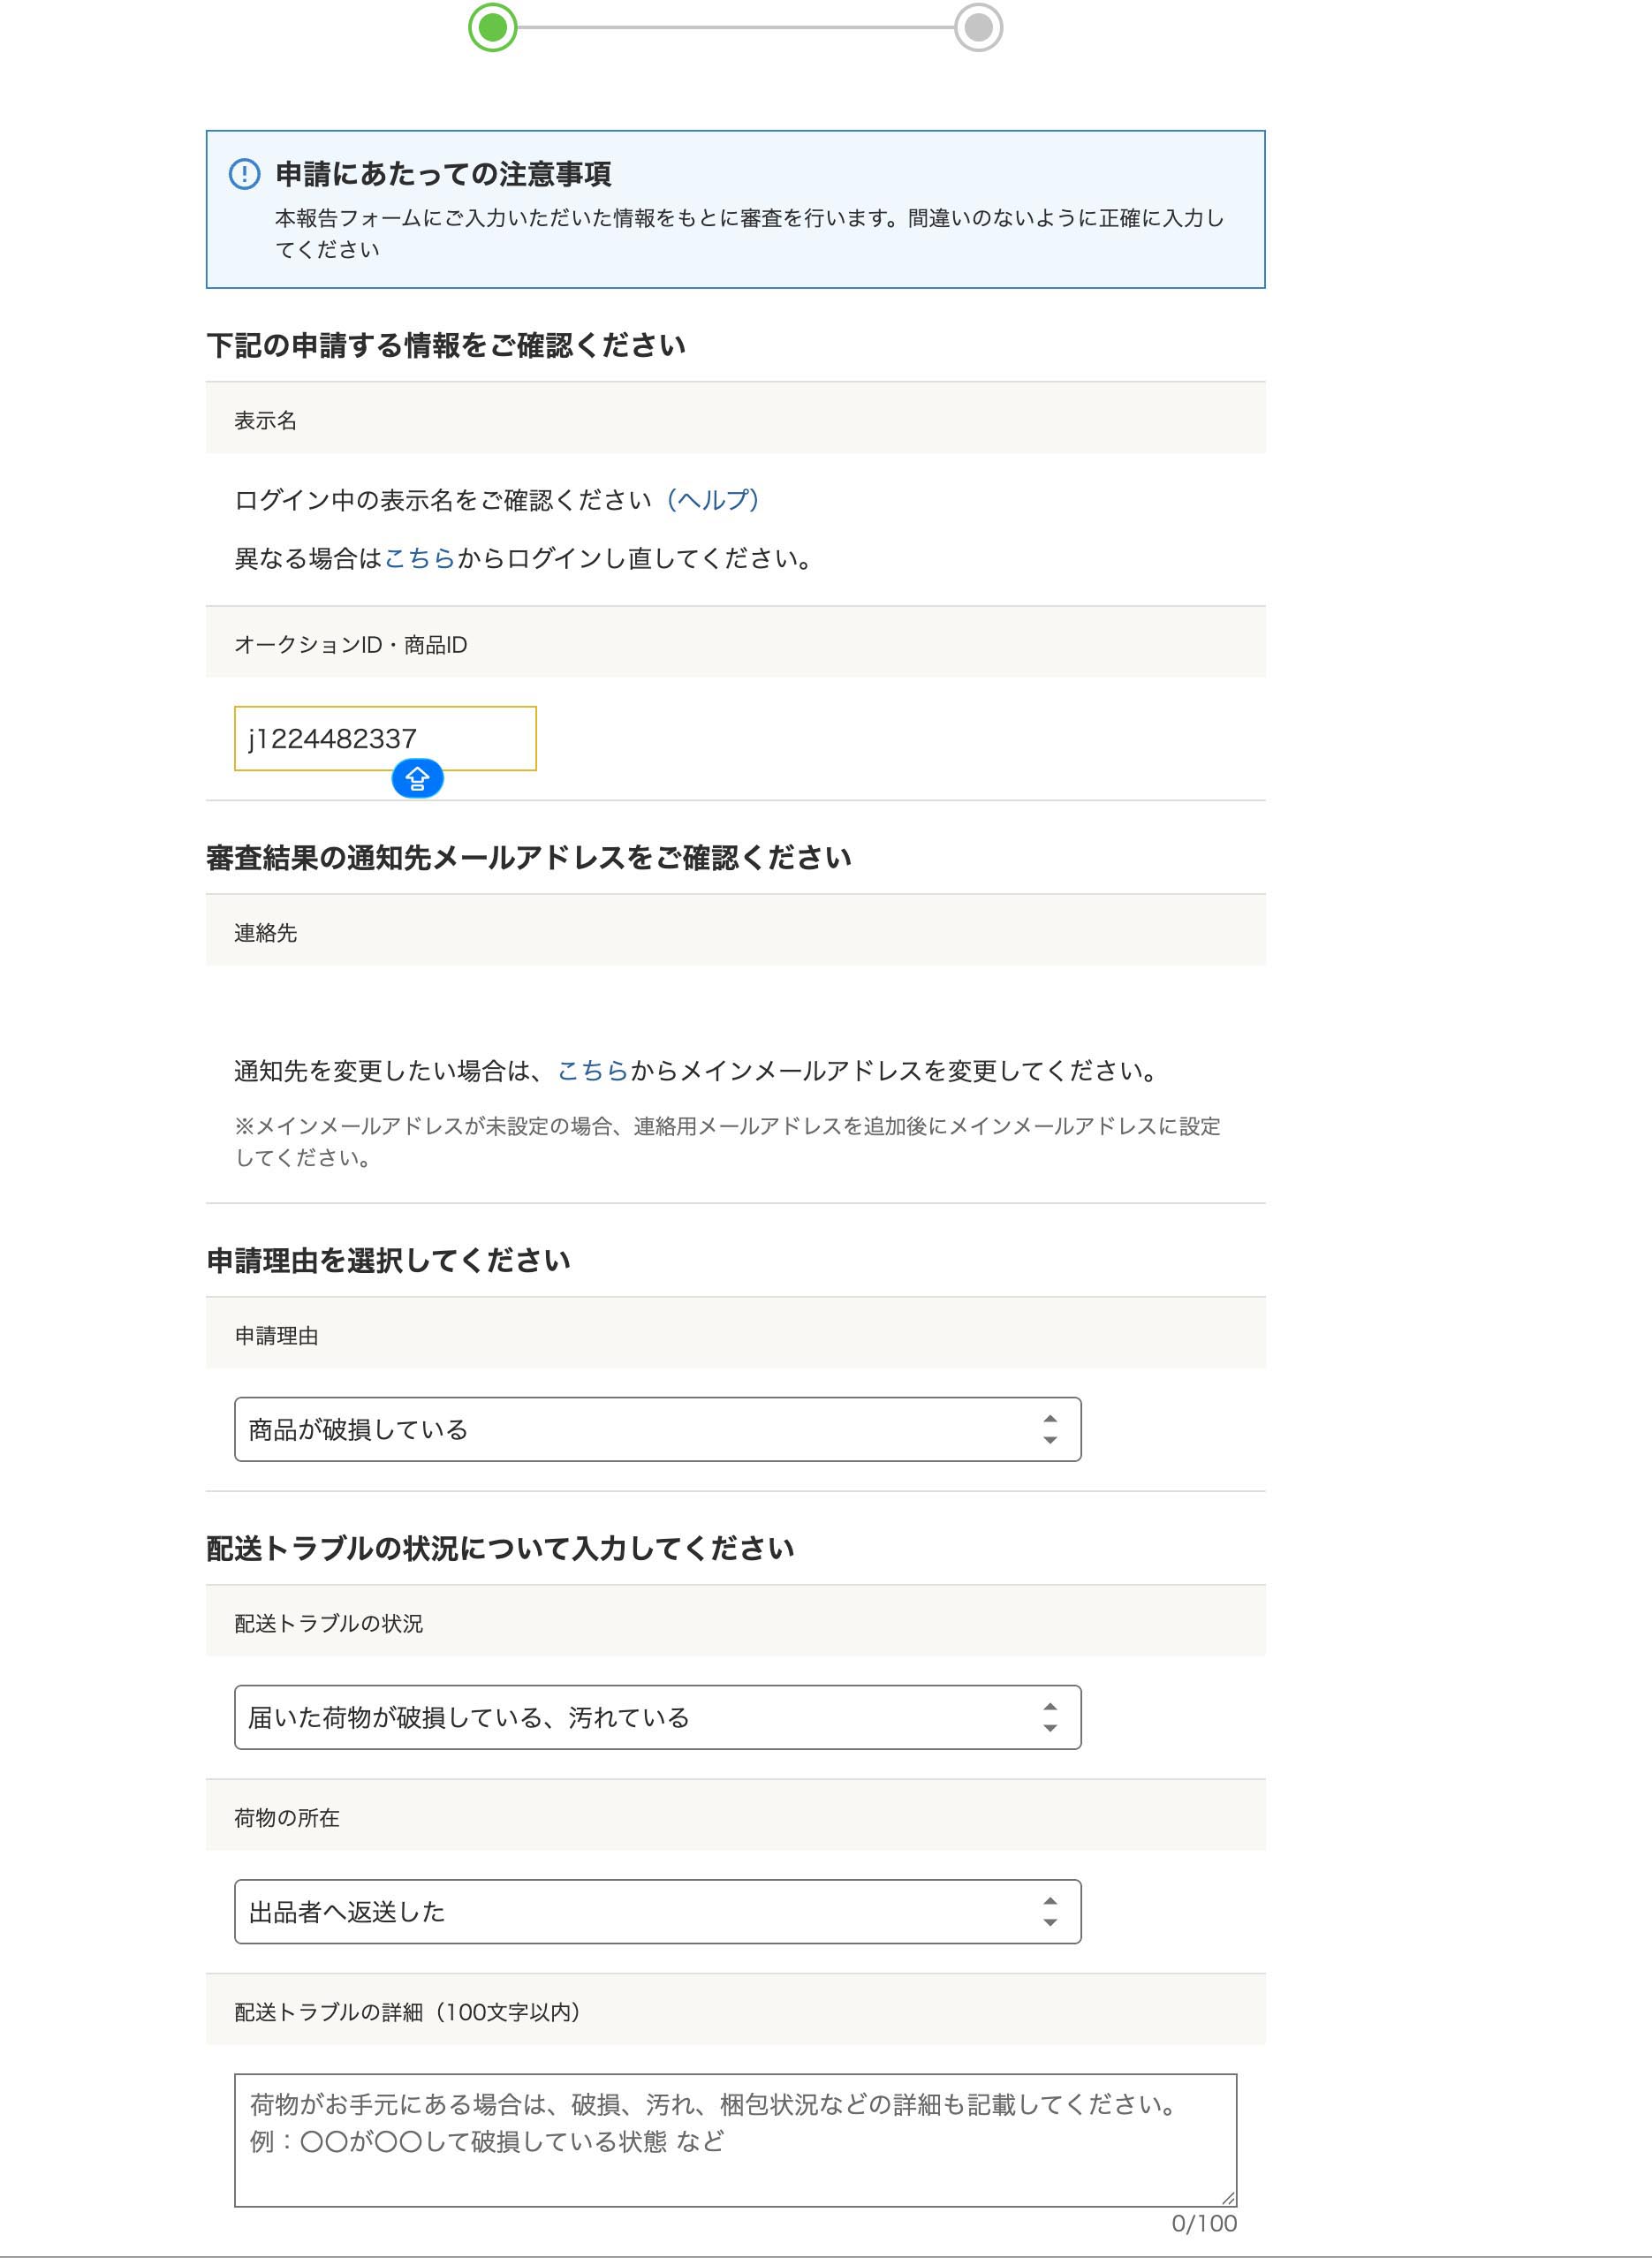Click the up-down arrows on 荷物の所在 select

point(1049,1911)
